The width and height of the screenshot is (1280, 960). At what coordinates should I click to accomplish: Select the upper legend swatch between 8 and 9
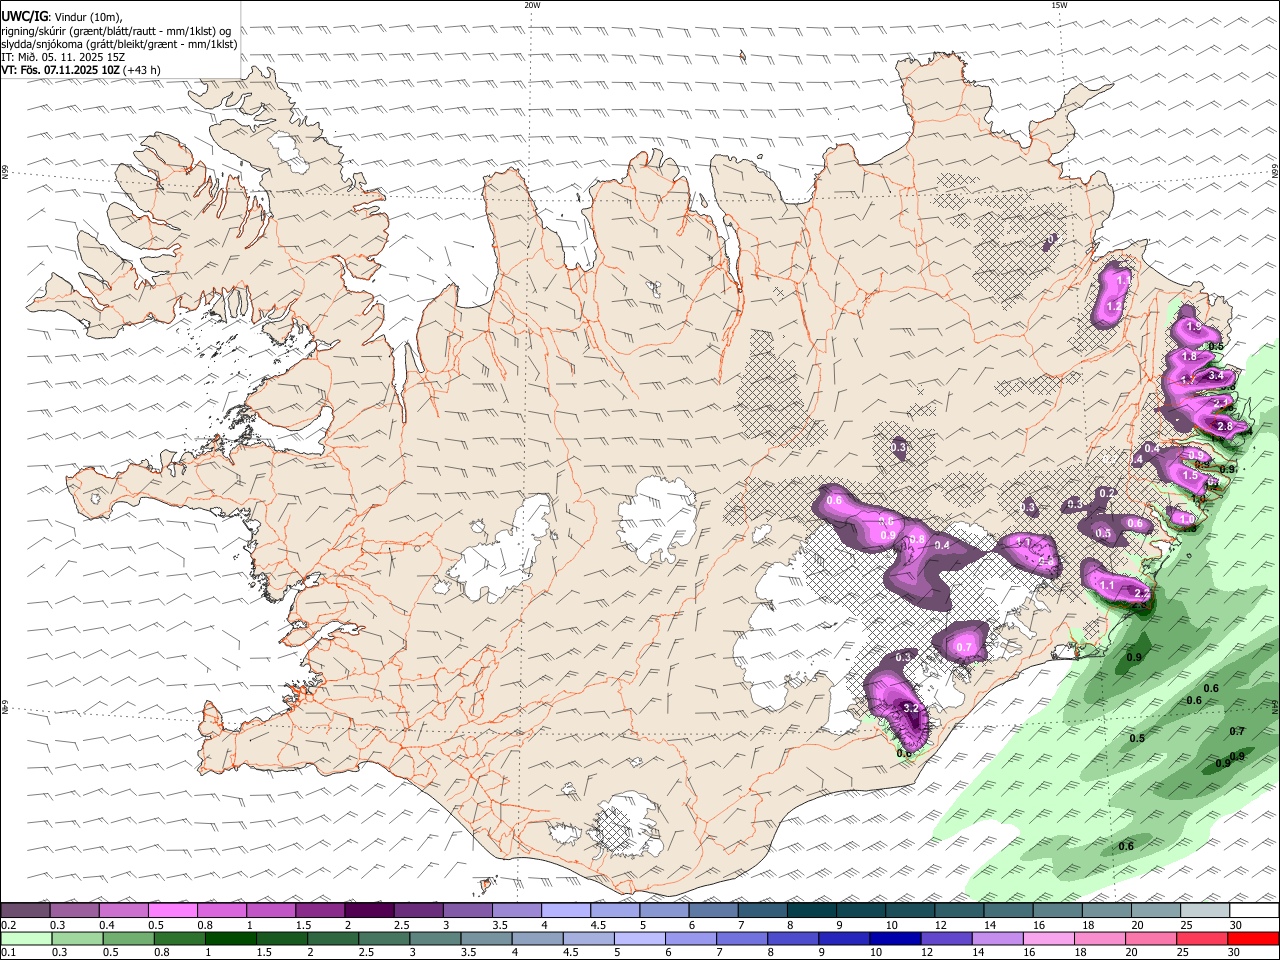click(811, 911)
